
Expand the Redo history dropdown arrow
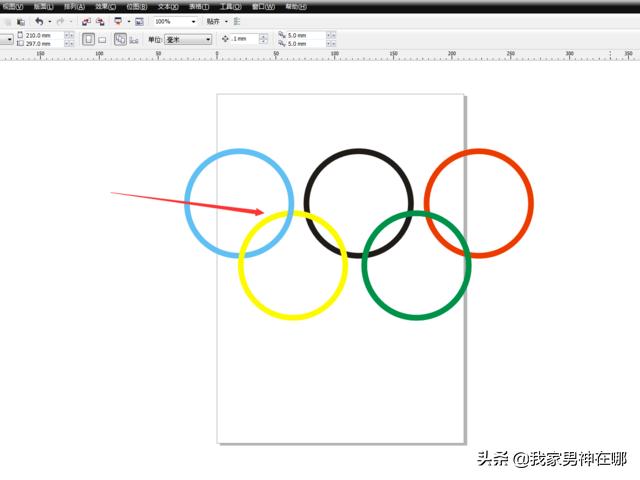[71, 22]
